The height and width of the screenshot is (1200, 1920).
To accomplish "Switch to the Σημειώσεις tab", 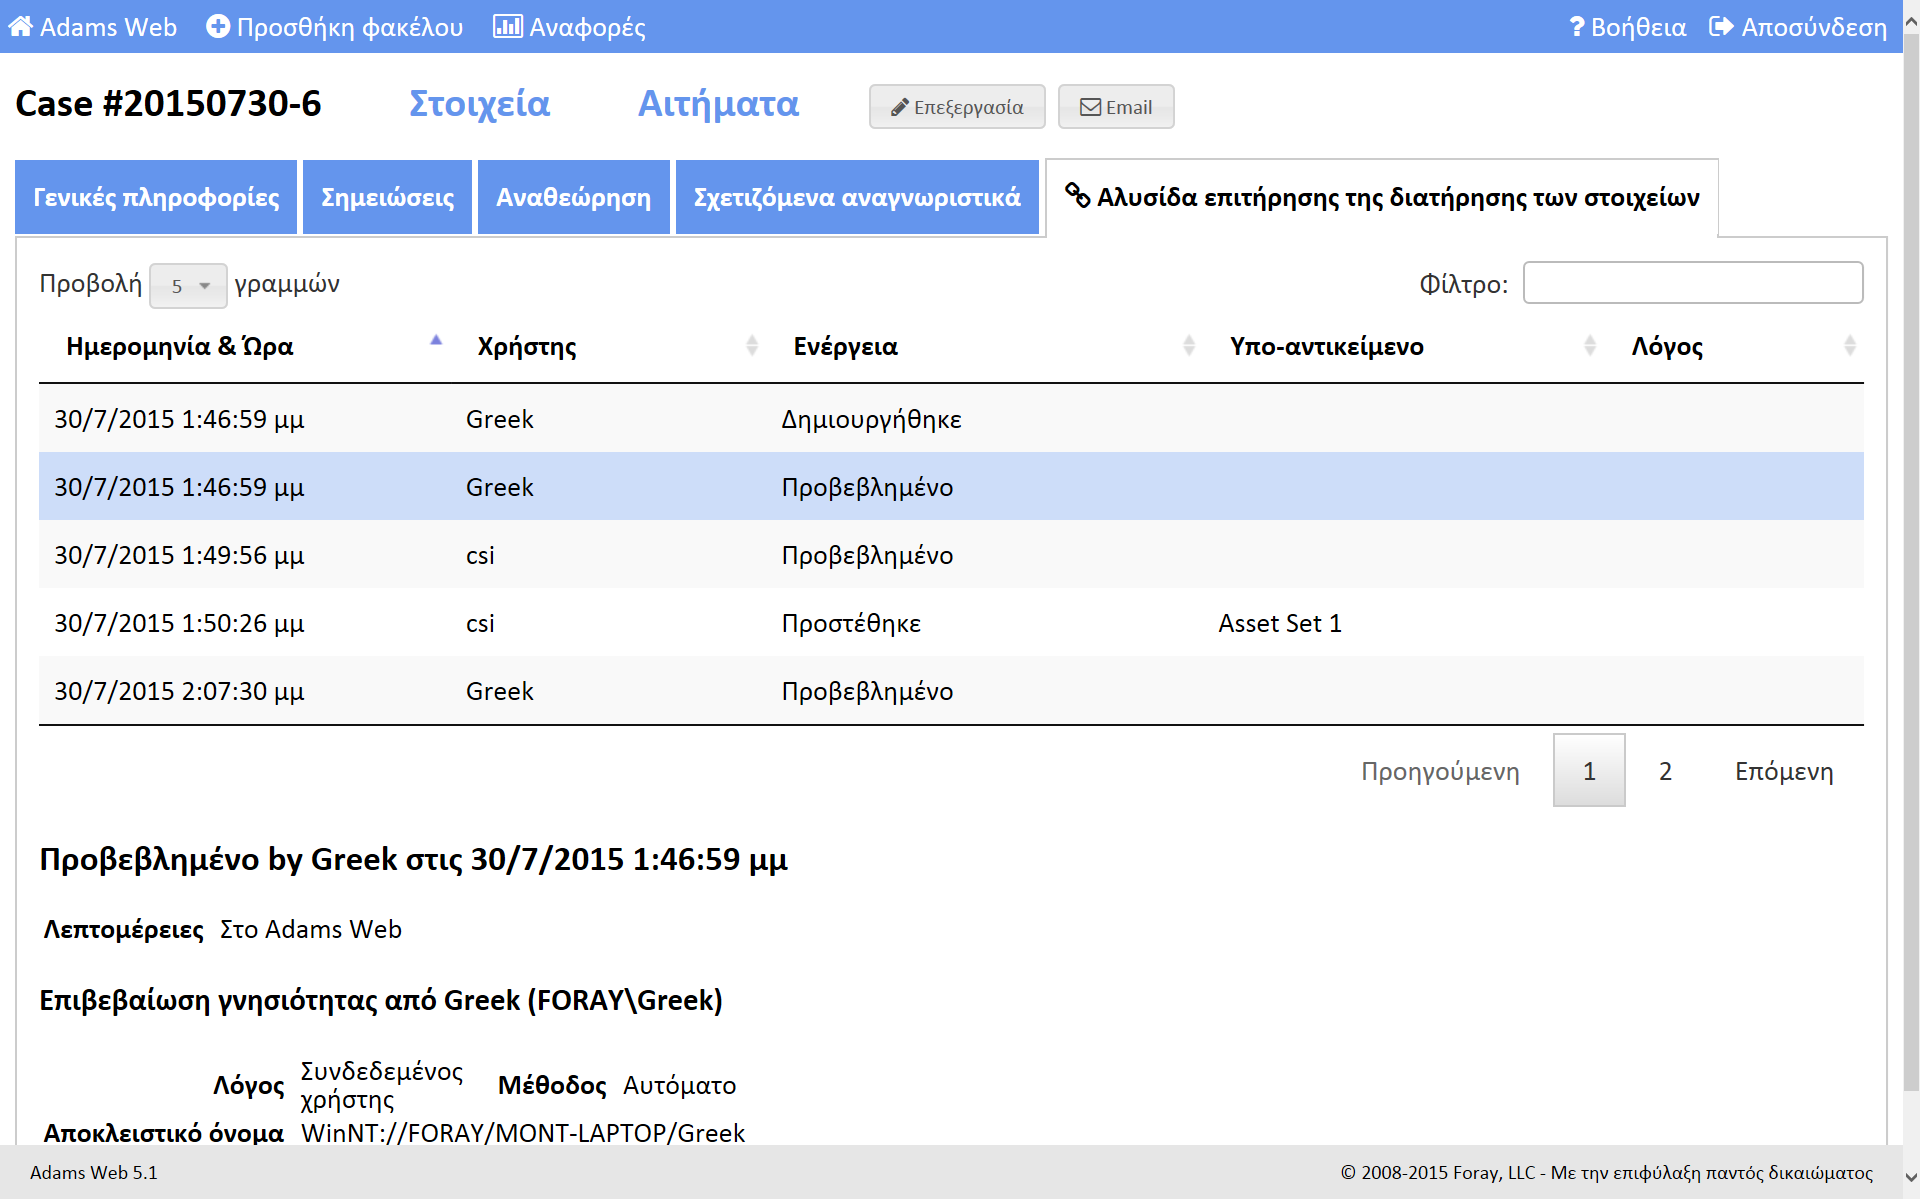I will [387, 198].
